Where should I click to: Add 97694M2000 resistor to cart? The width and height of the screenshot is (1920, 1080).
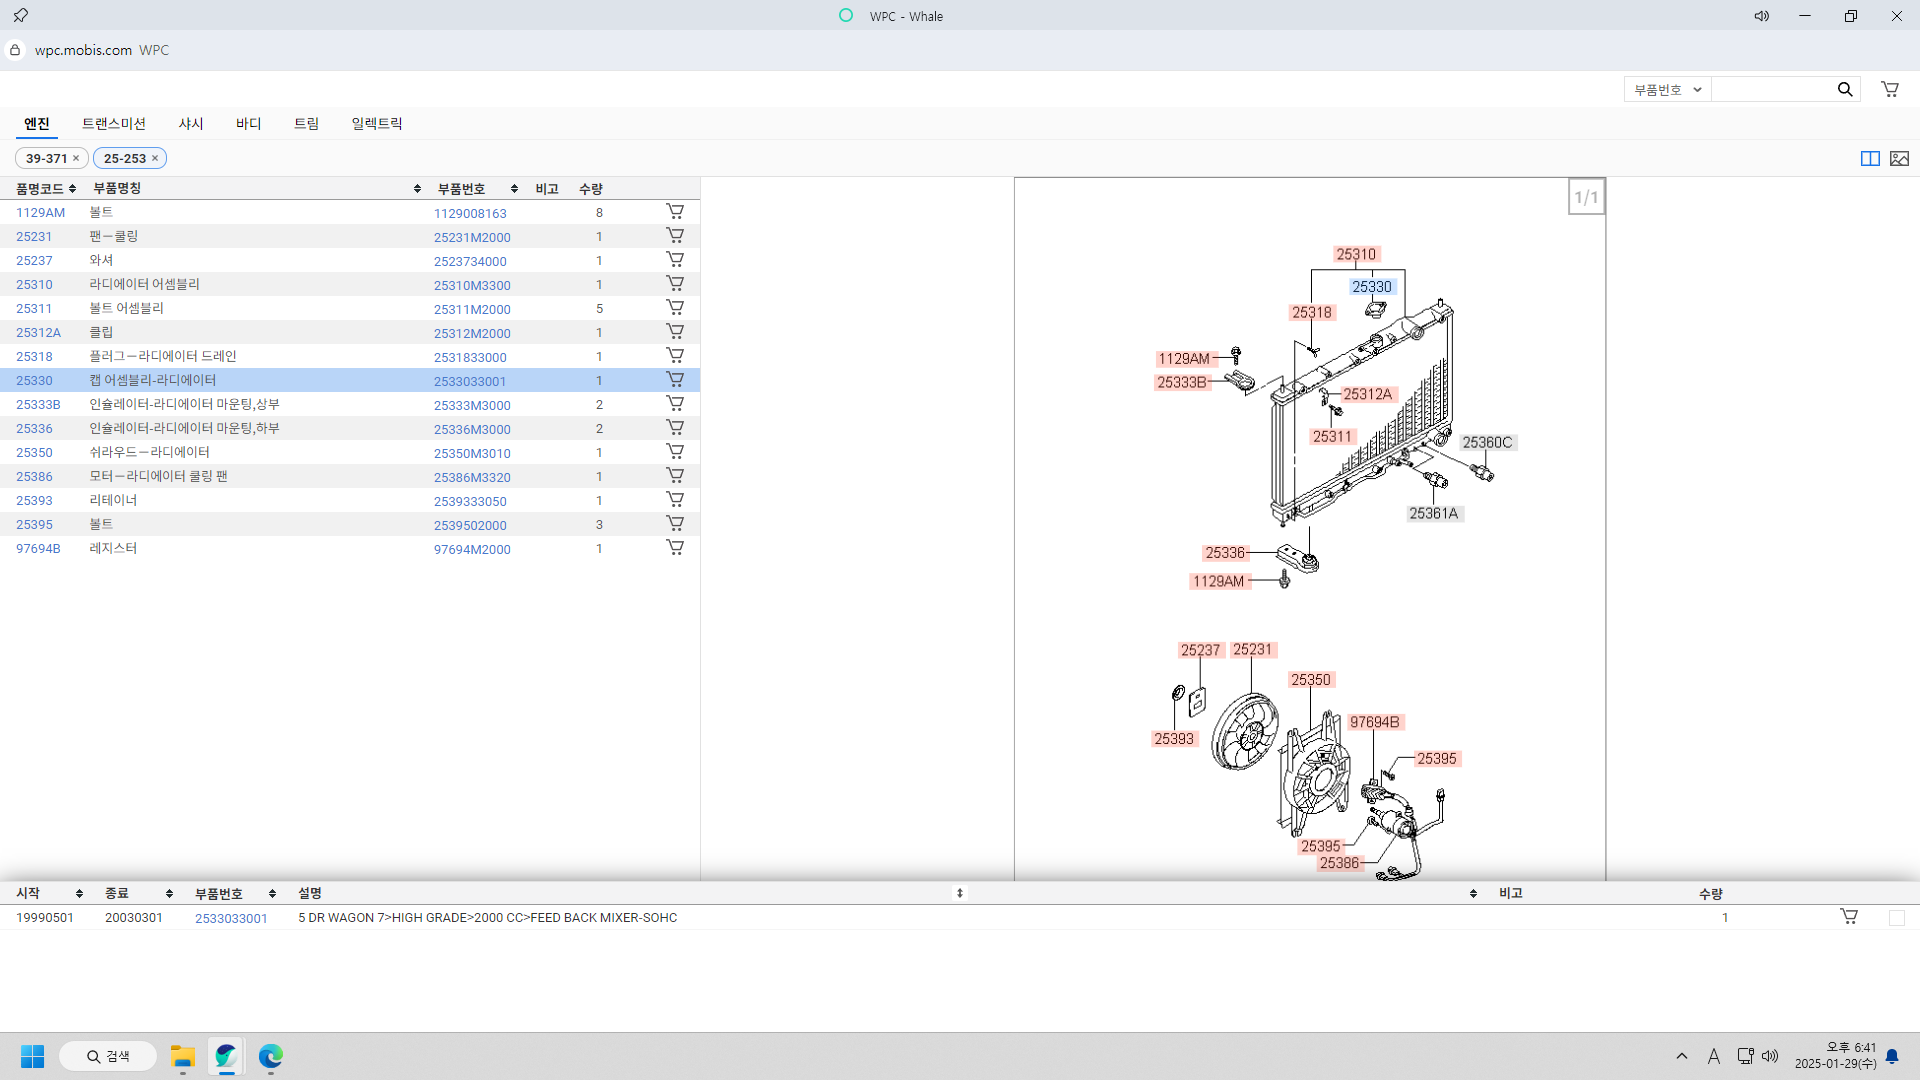click(x=675, y=548)
